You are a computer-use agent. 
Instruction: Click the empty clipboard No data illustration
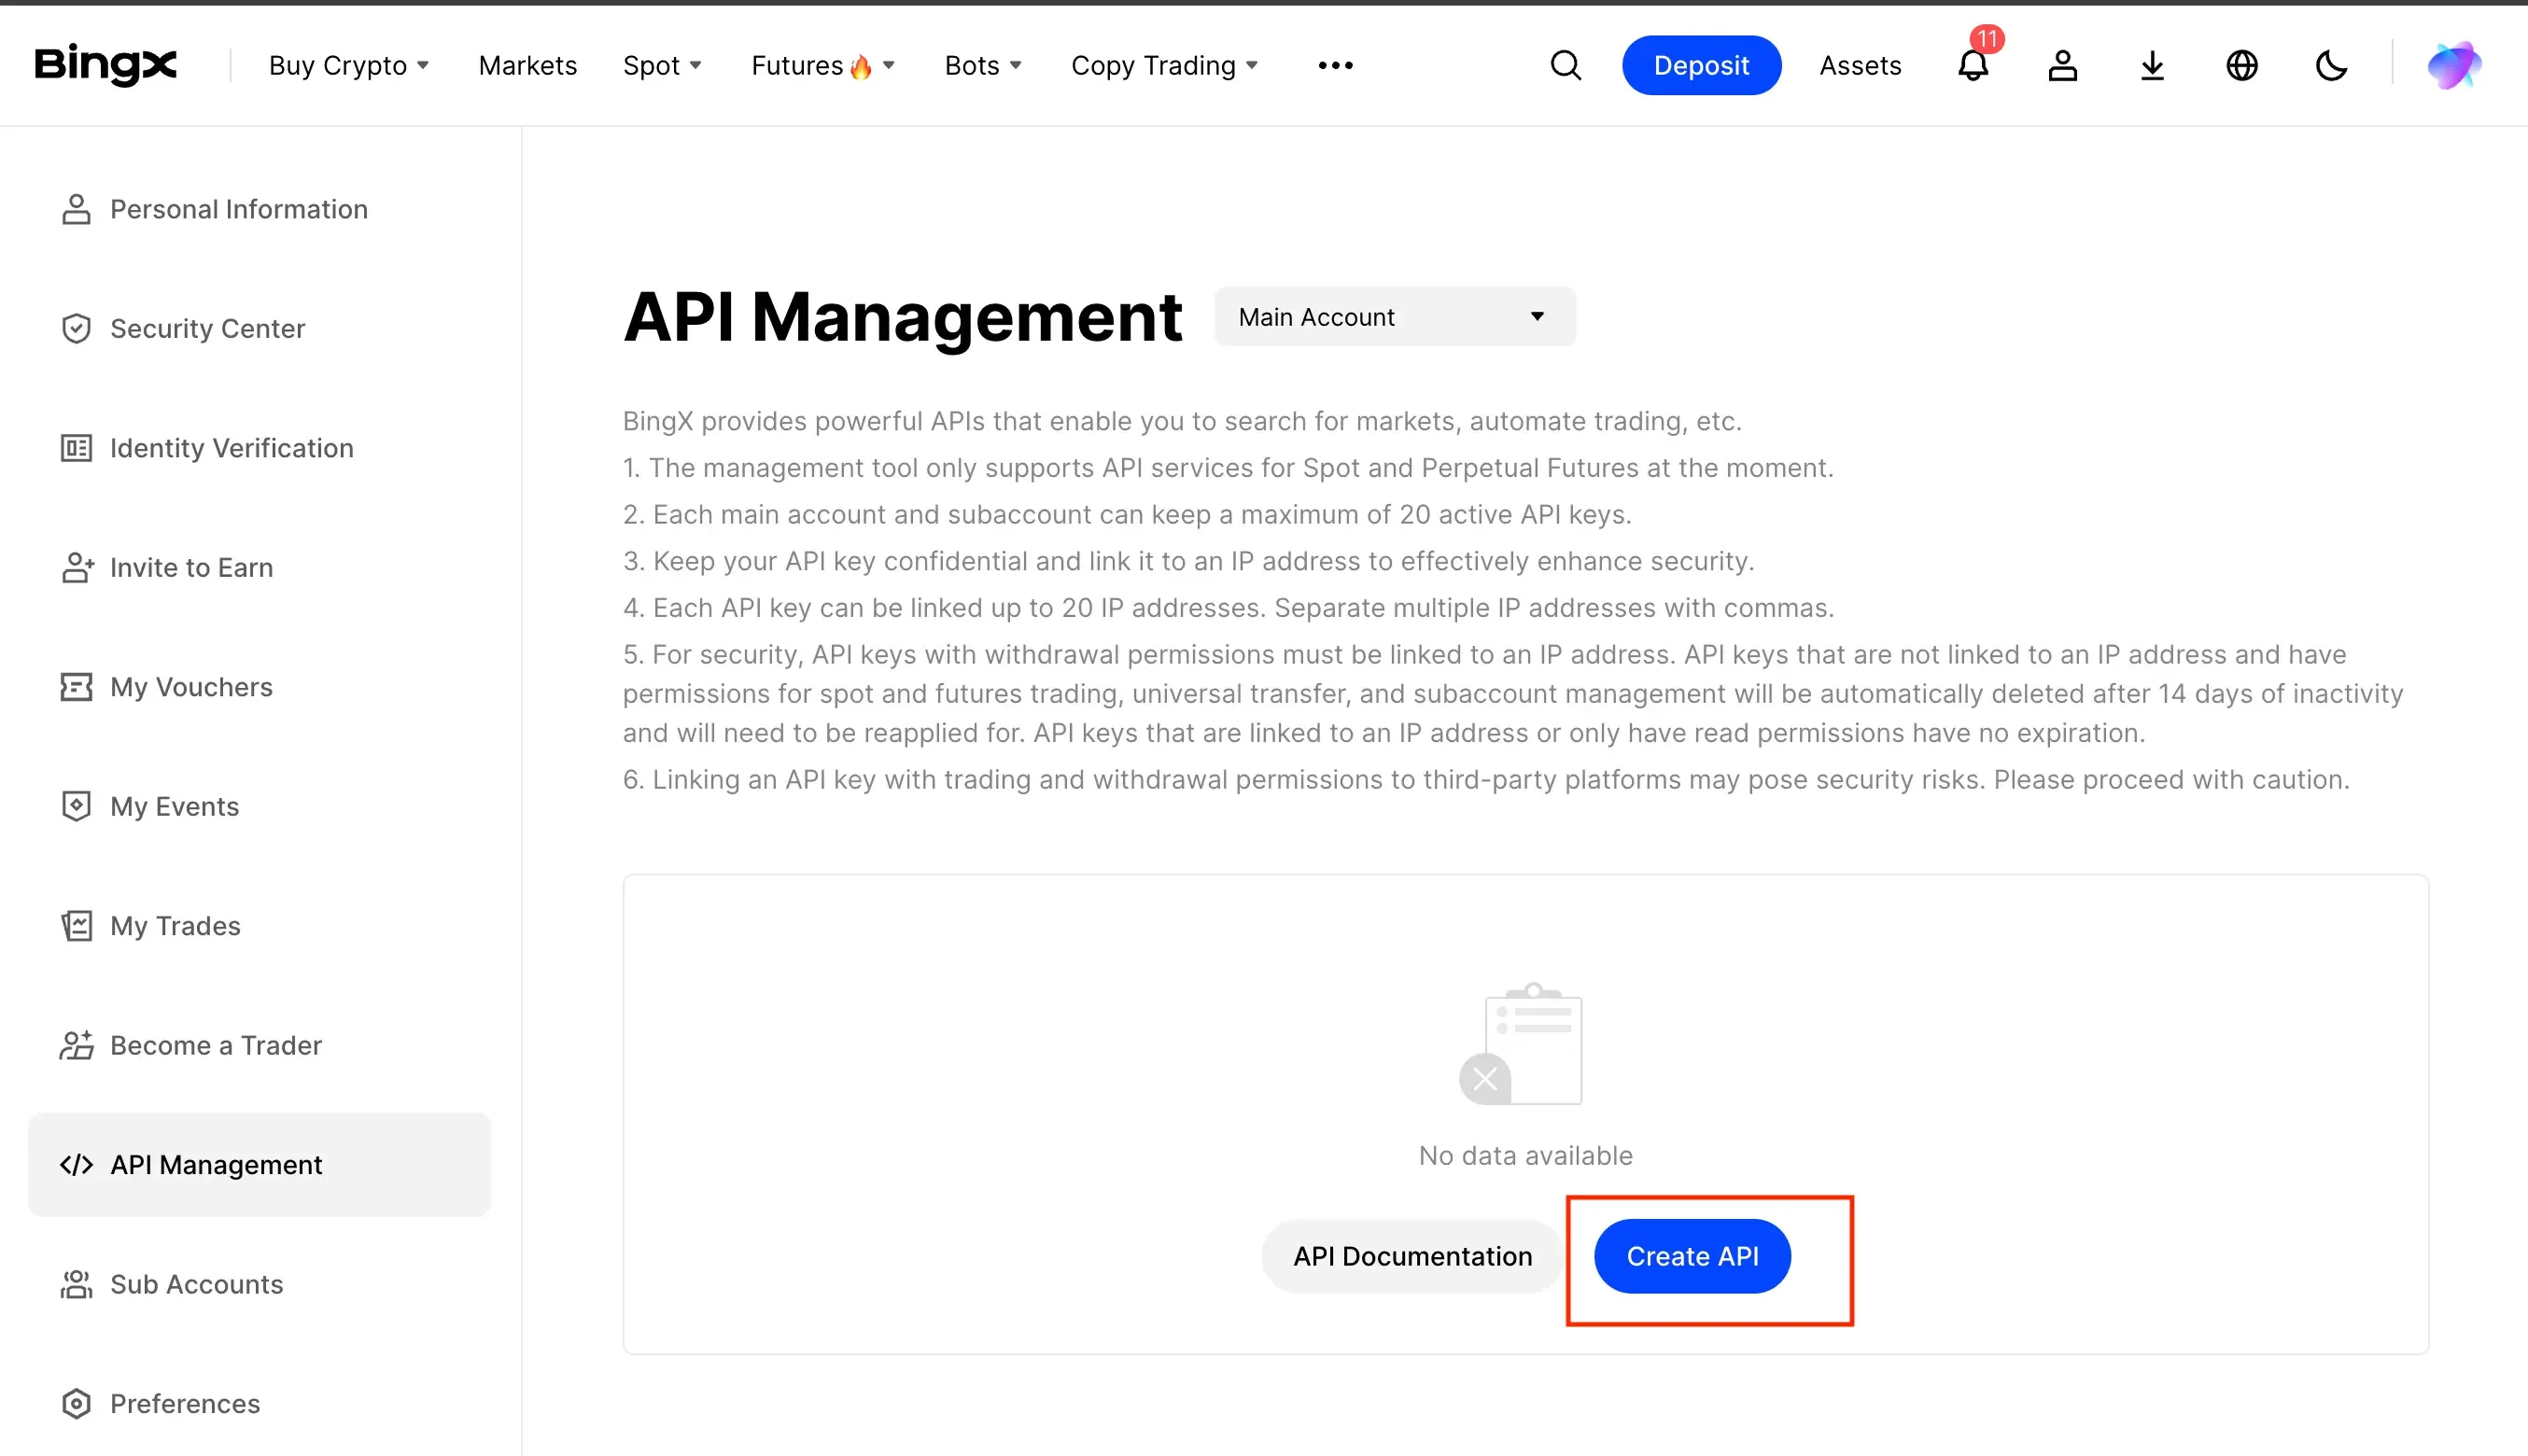[1521, 1043]
